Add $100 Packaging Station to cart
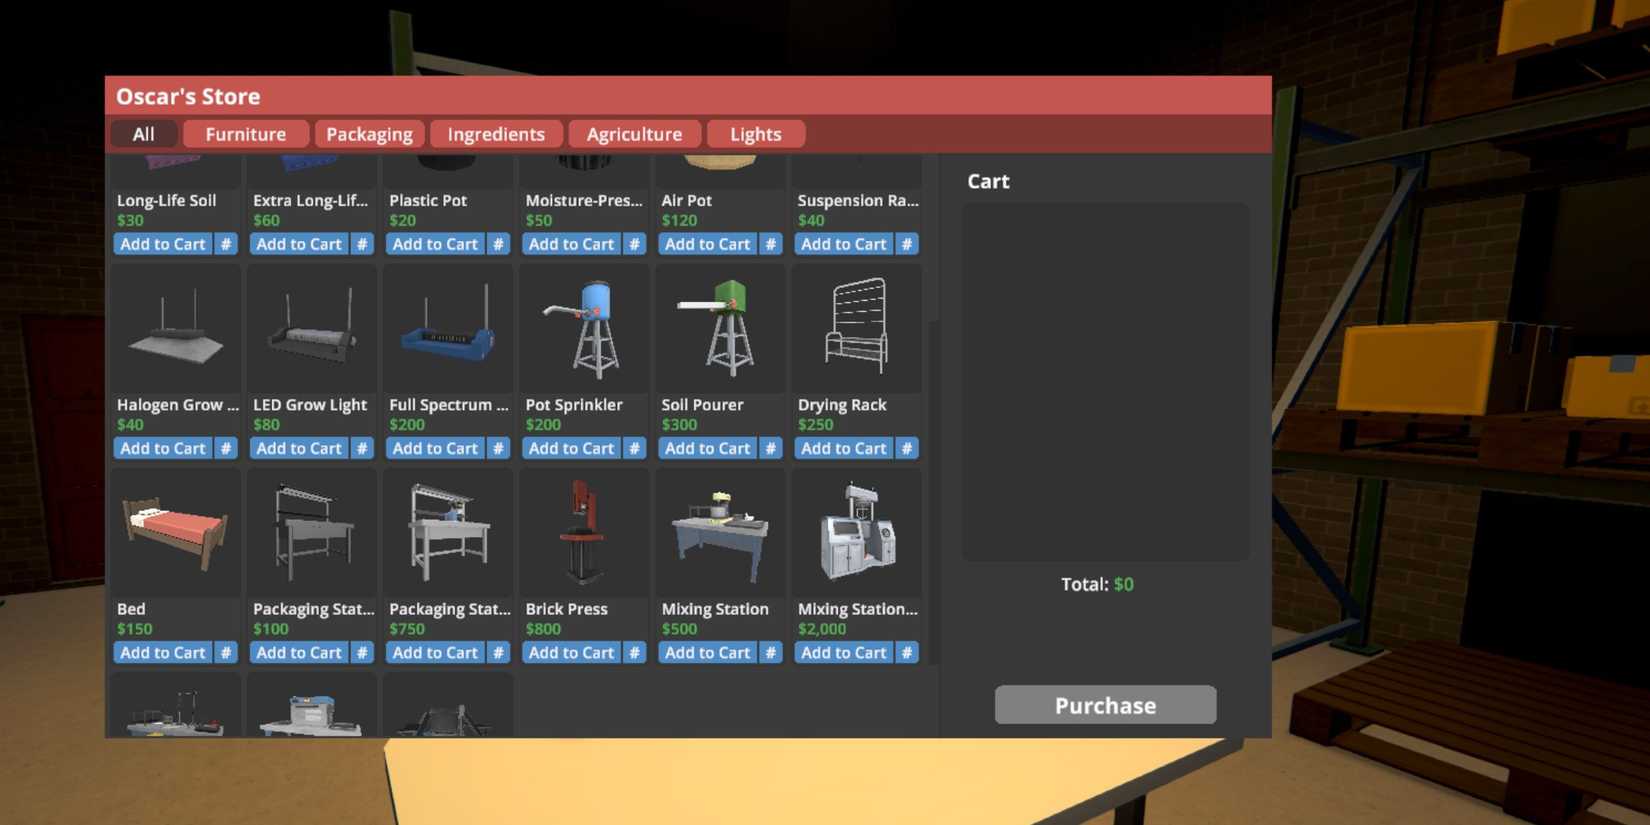Viewport: 1650px width, 825px height. point(299,652)
